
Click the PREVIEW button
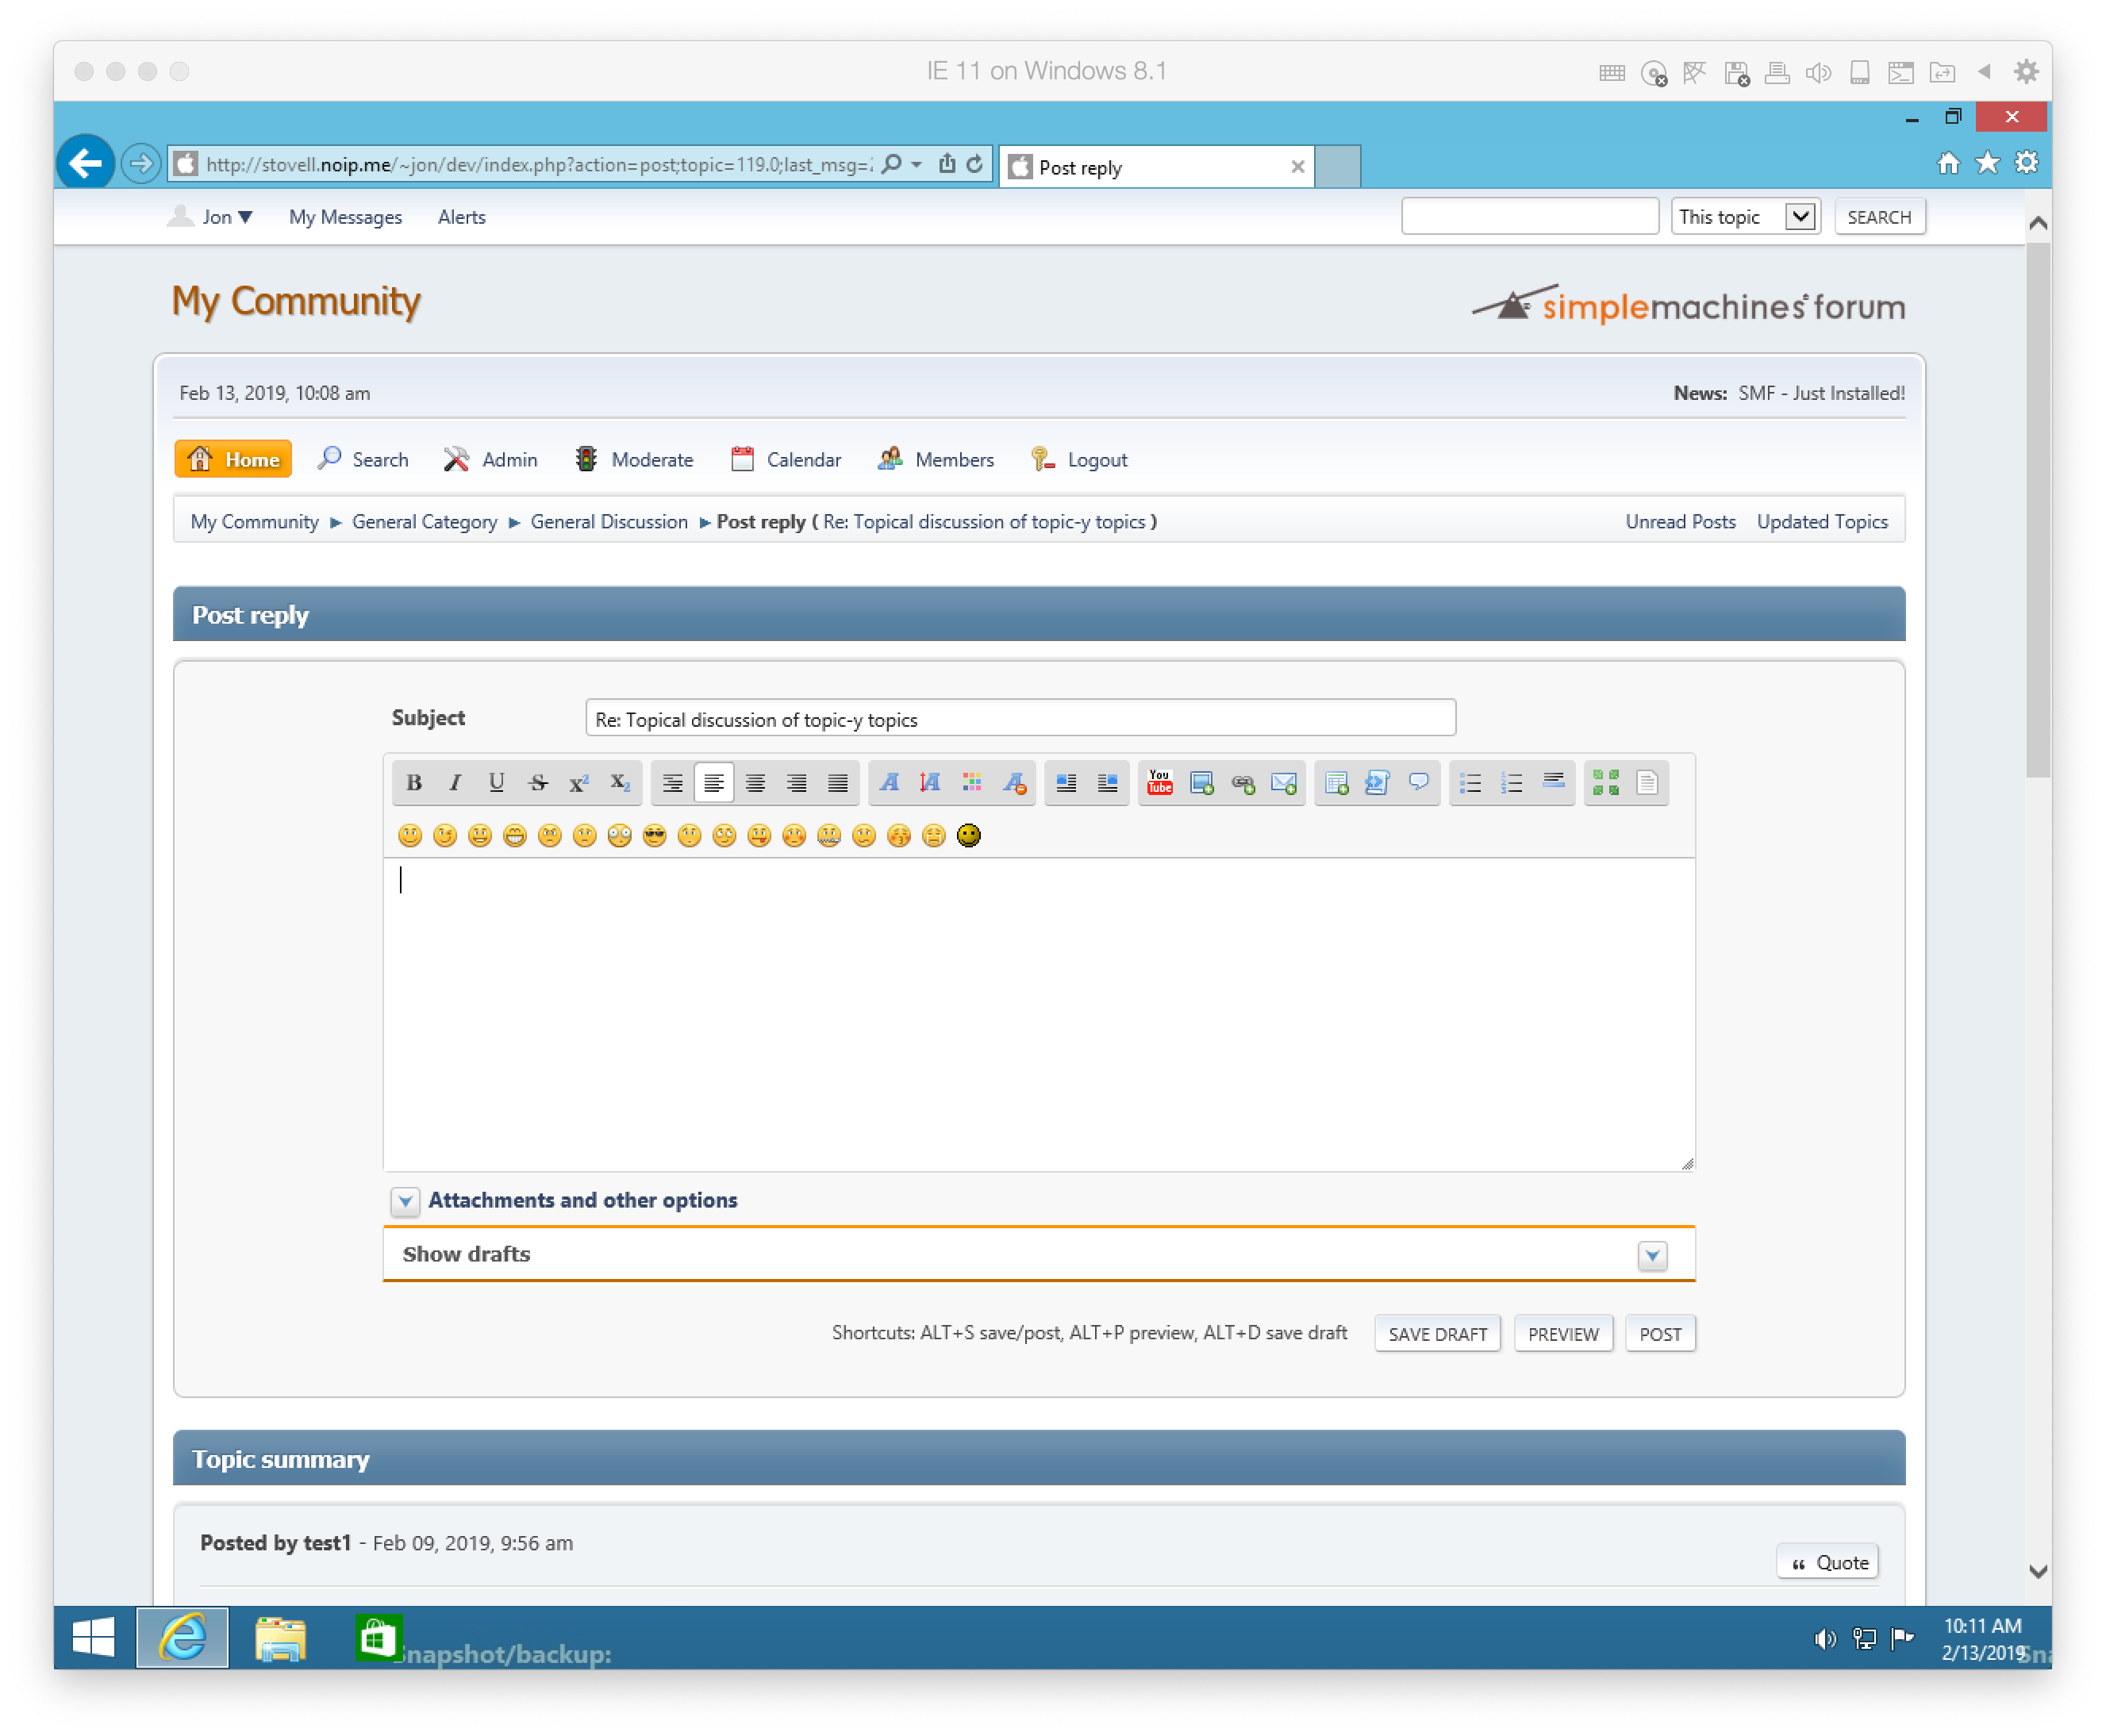click(1564, 1334)
